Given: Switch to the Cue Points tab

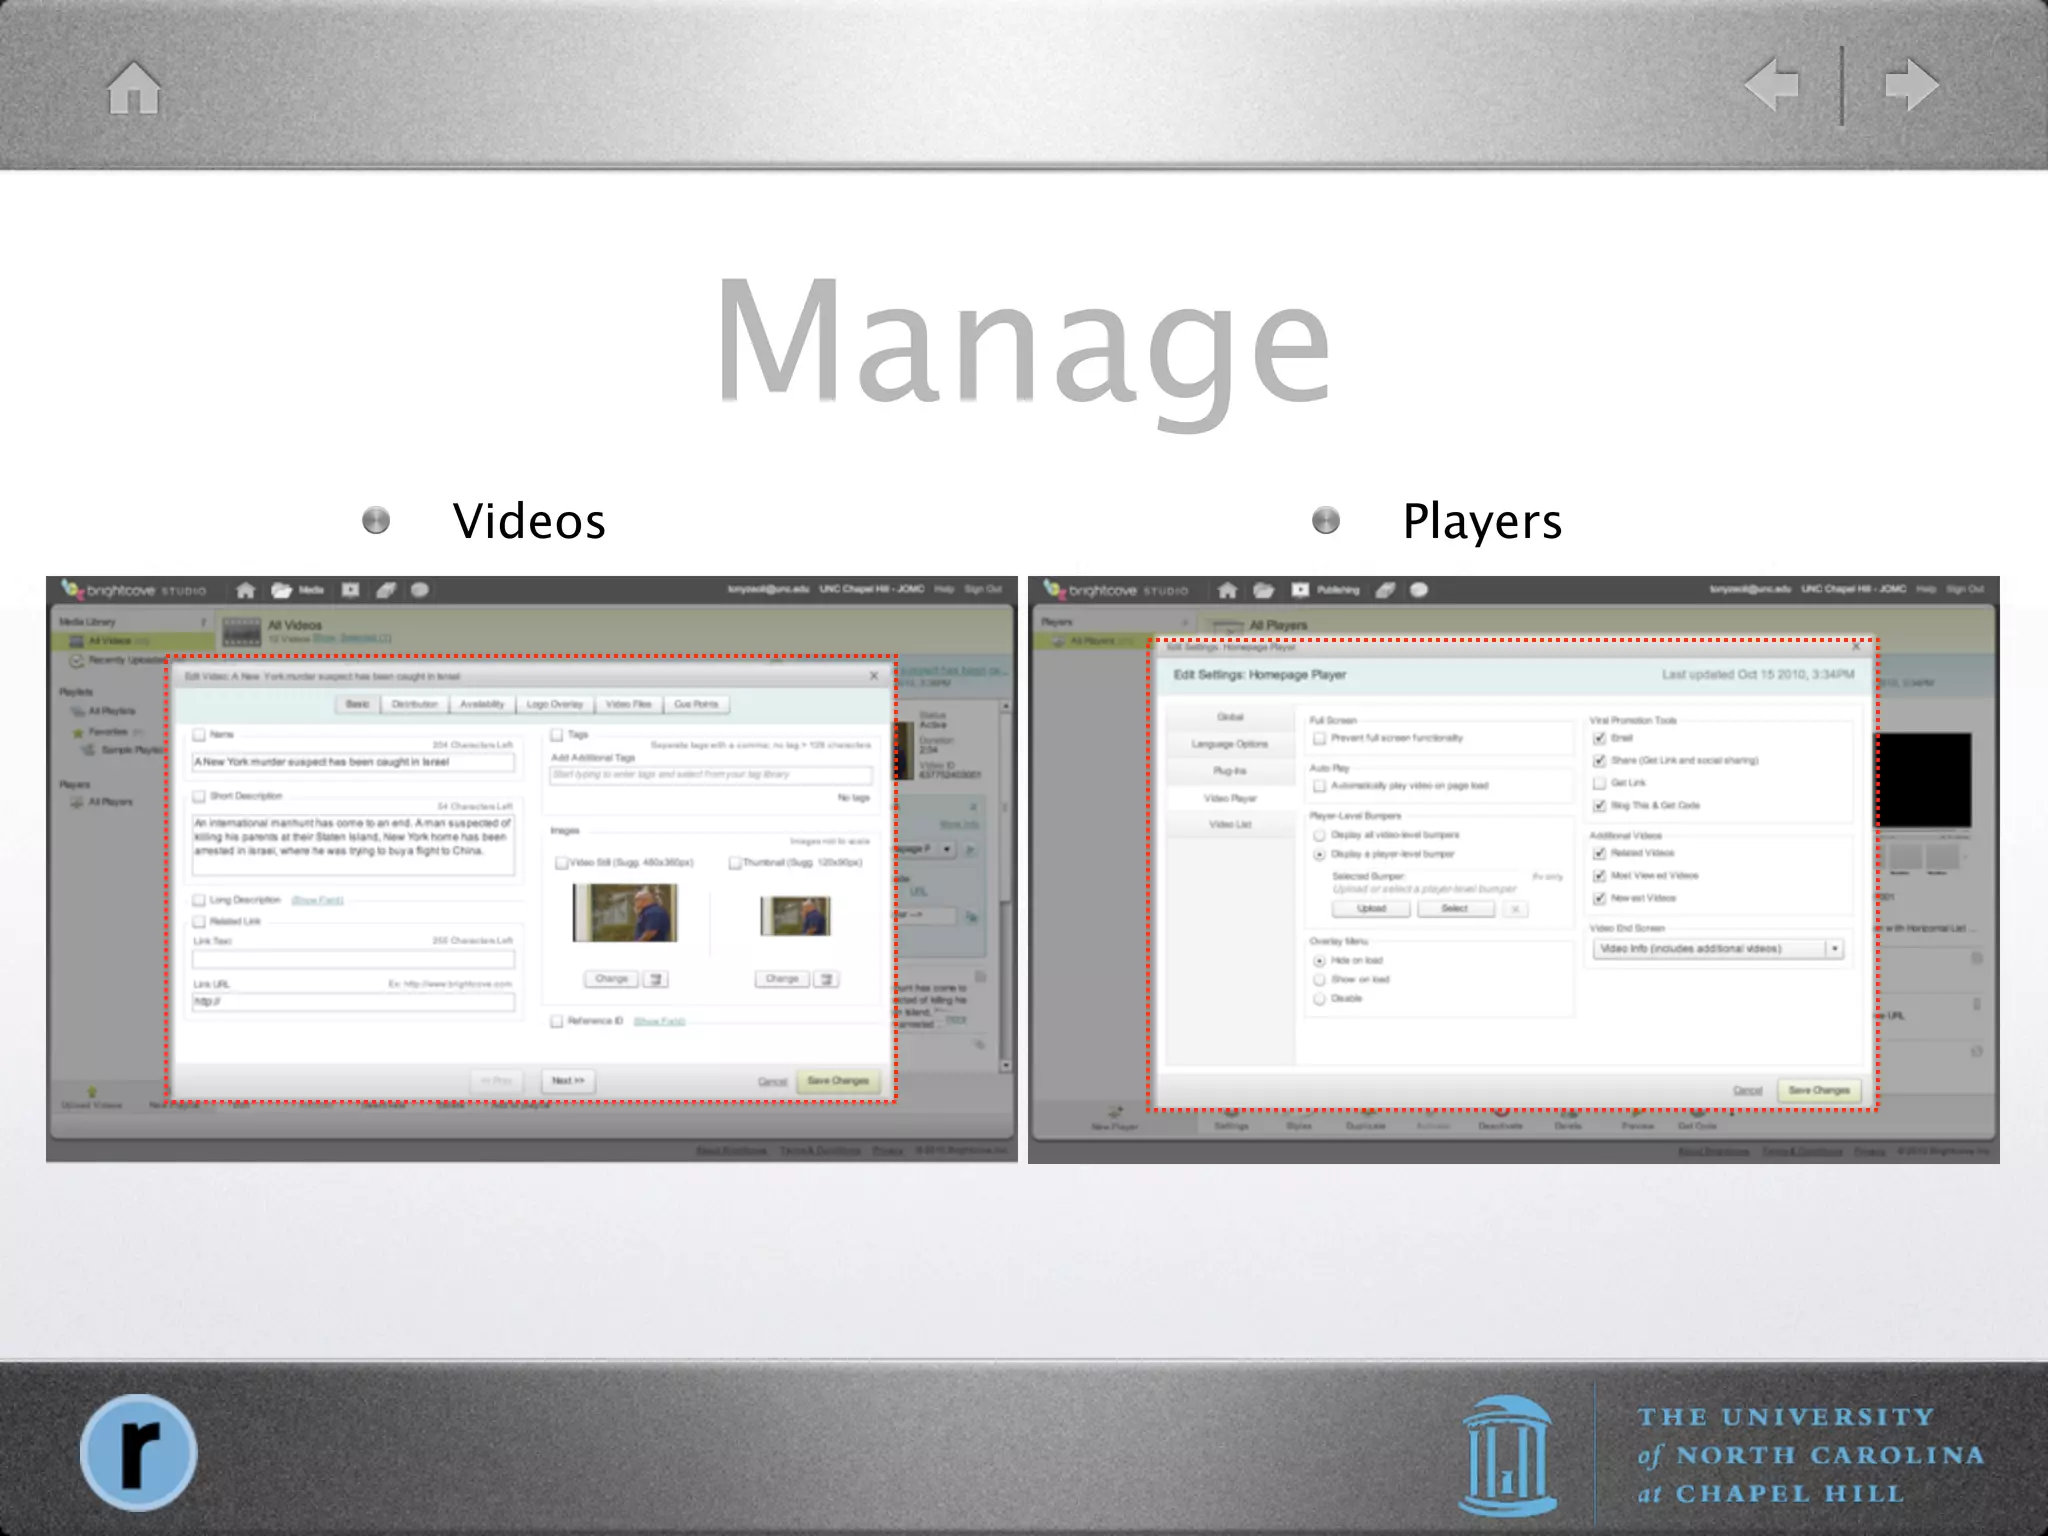Looking at the screenshot, I should pos(696,704).
